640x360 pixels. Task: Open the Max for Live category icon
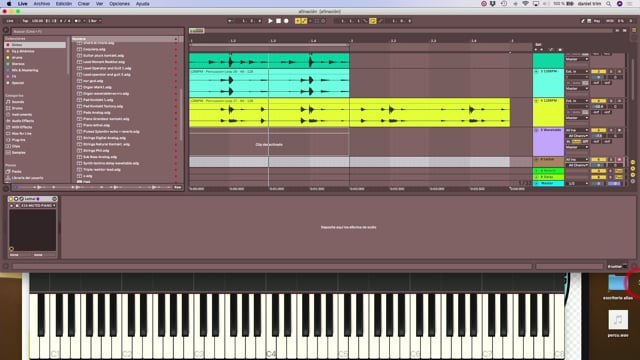(8, 133)
